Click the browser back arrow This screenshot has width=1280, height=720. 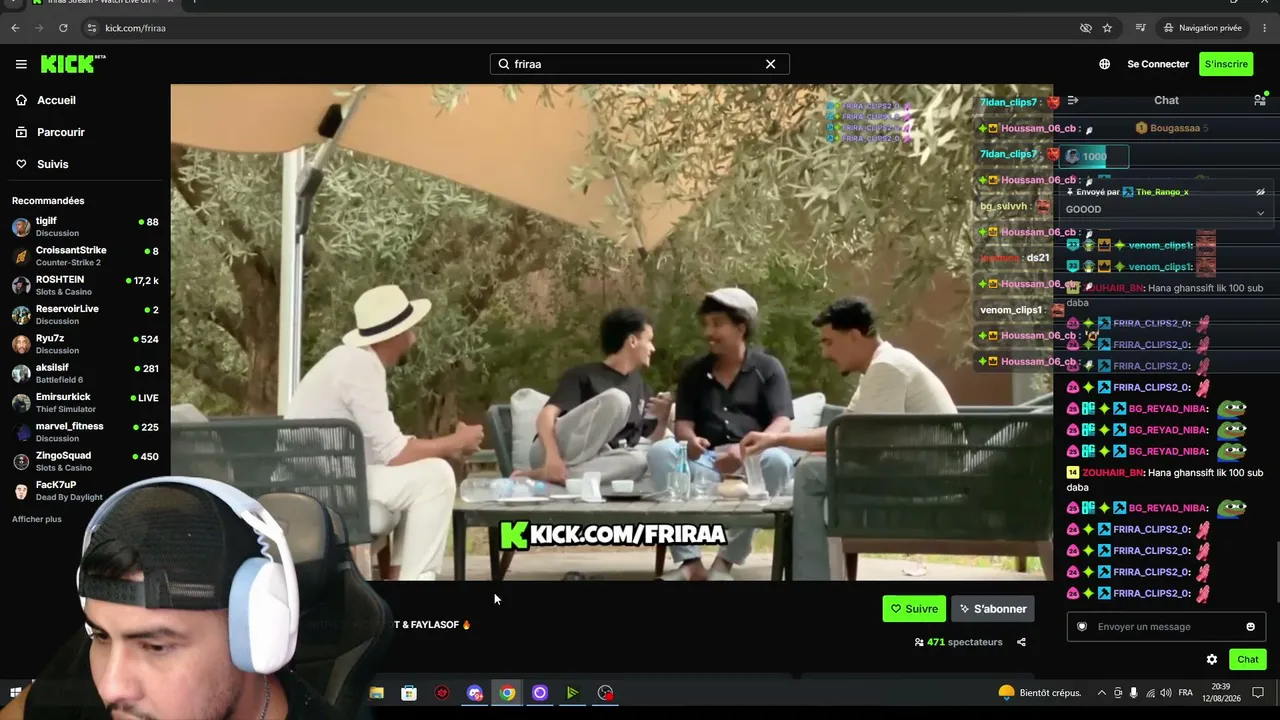(15, 28)
